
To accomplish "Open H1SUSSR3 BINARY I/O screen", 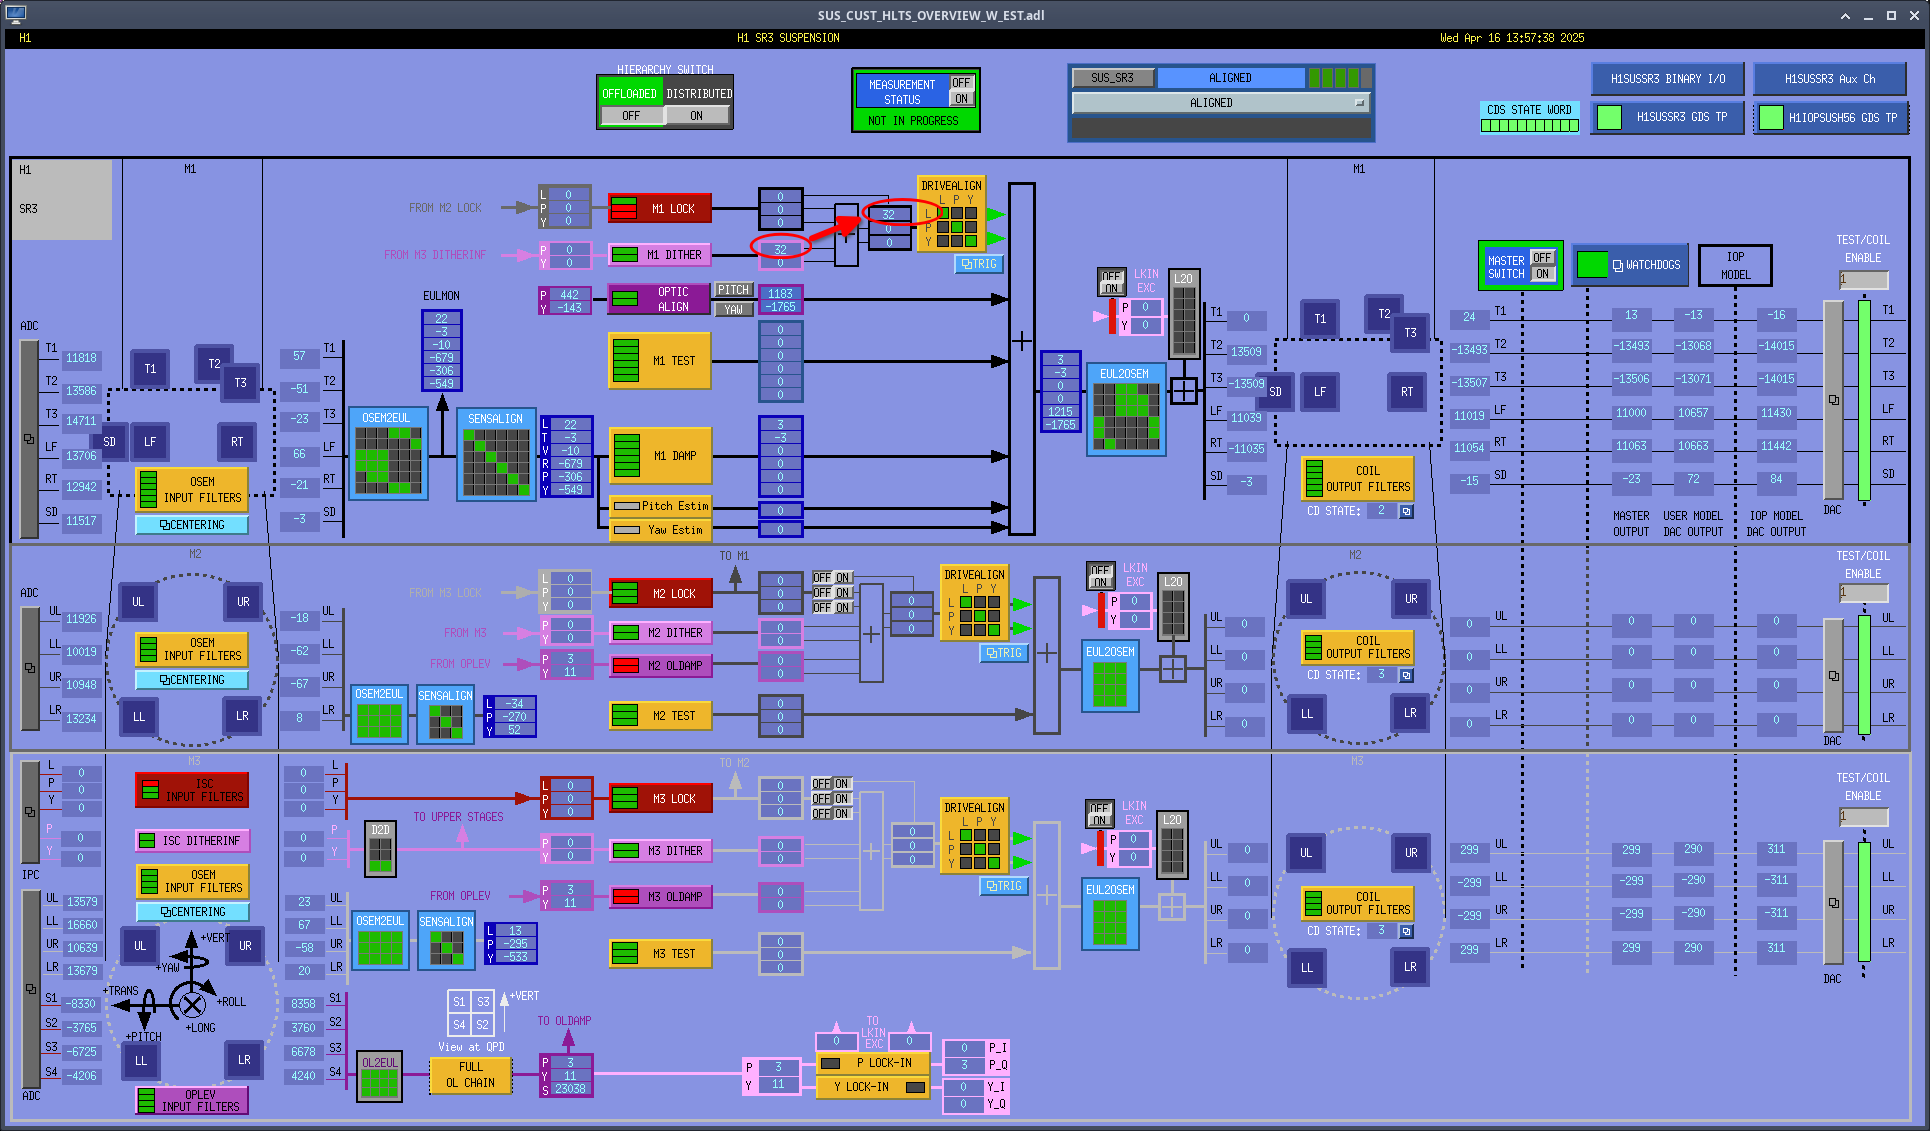I will pyautogui.click(x=1667, y=79).
